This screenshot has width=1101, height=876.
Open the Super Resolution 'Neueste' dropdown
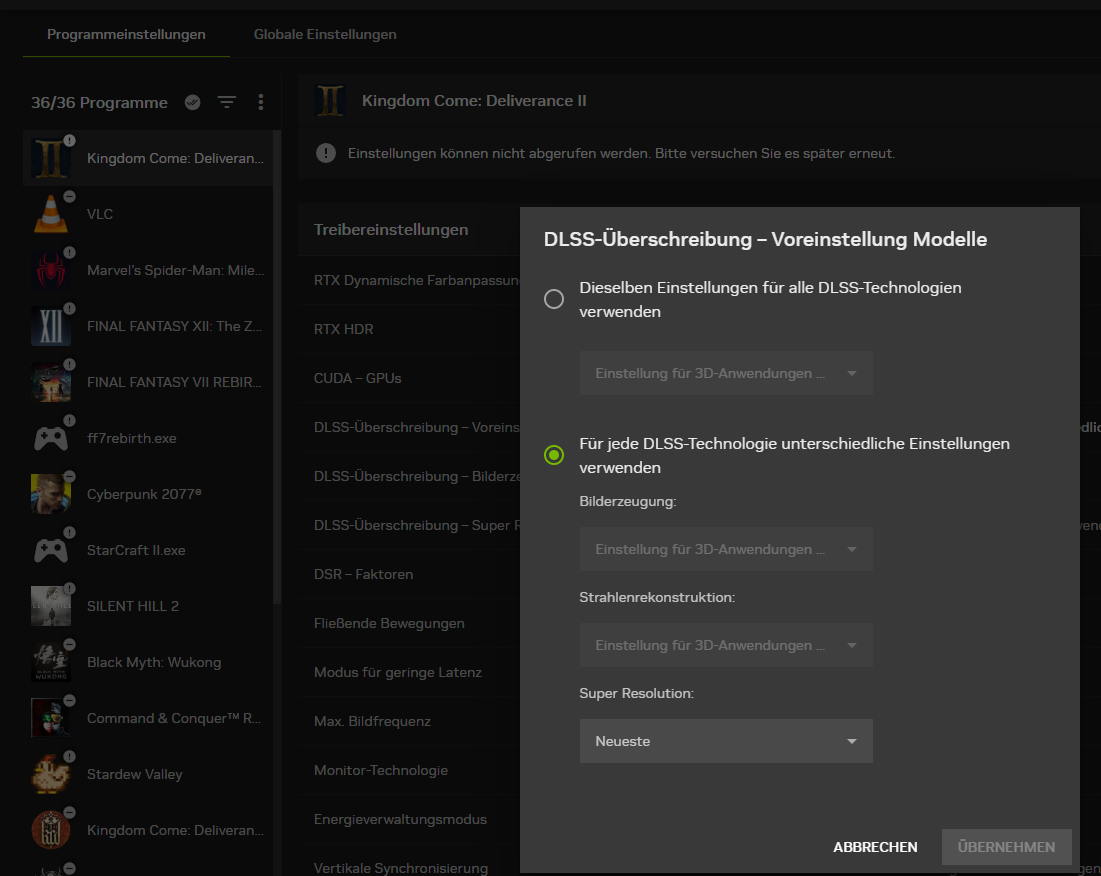click(726, 741)
